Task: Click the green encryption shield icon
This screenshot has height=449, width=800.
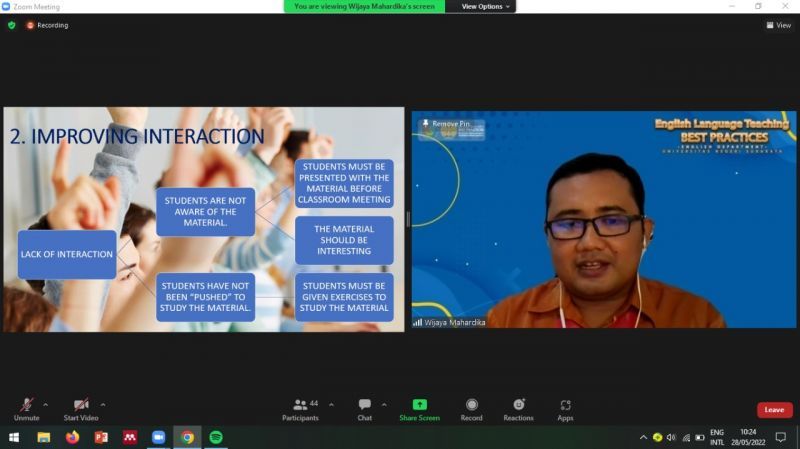Action: point(12,25)
